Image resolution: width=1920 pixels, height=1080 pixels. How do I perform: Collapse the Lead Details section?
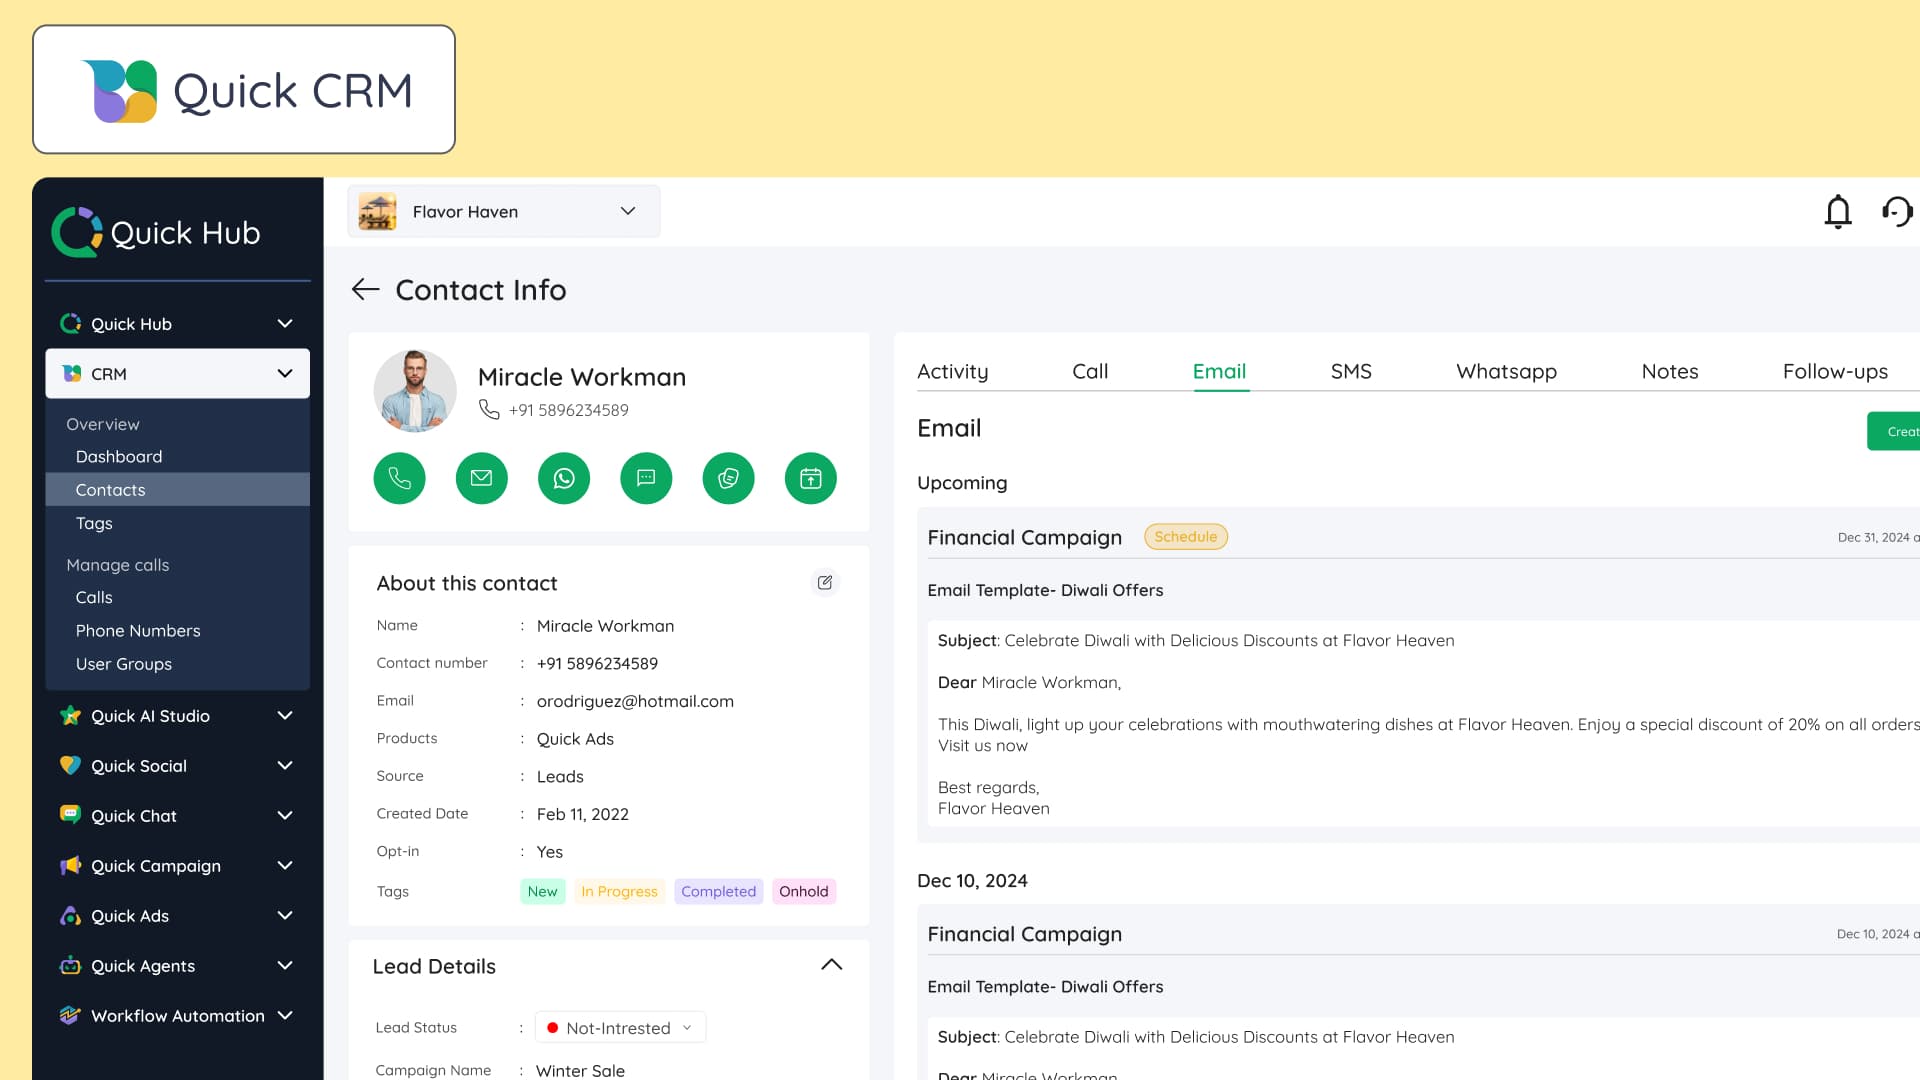[x=831, y=964]
